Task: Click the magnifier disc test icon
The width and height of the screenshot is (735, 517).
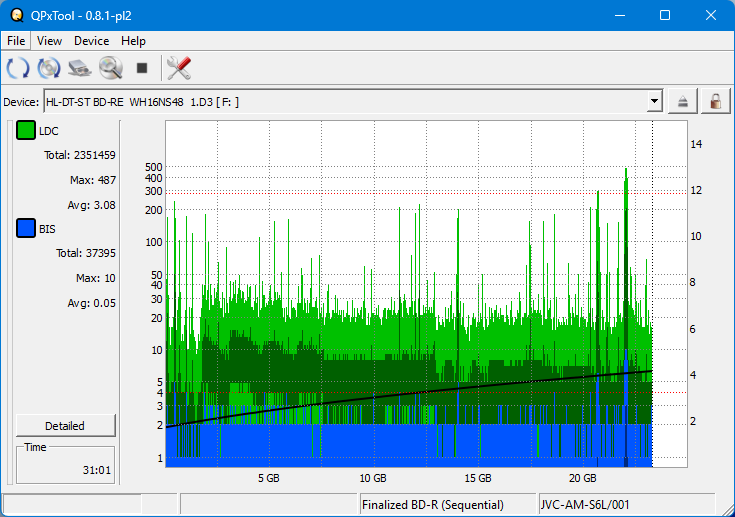Action: point(111,68)
